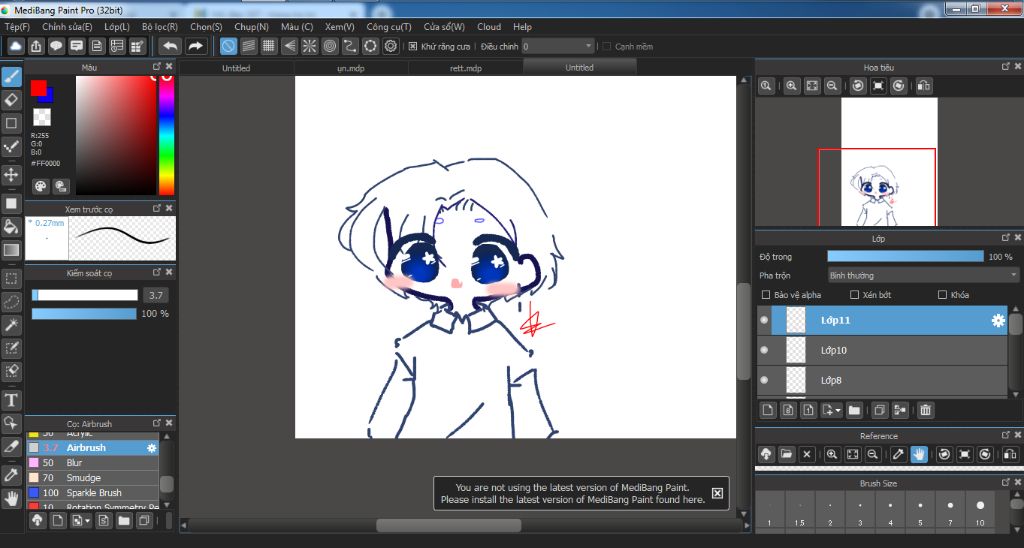Select the Sparkle Brush

pyautogui.click(x=92, y=492)
